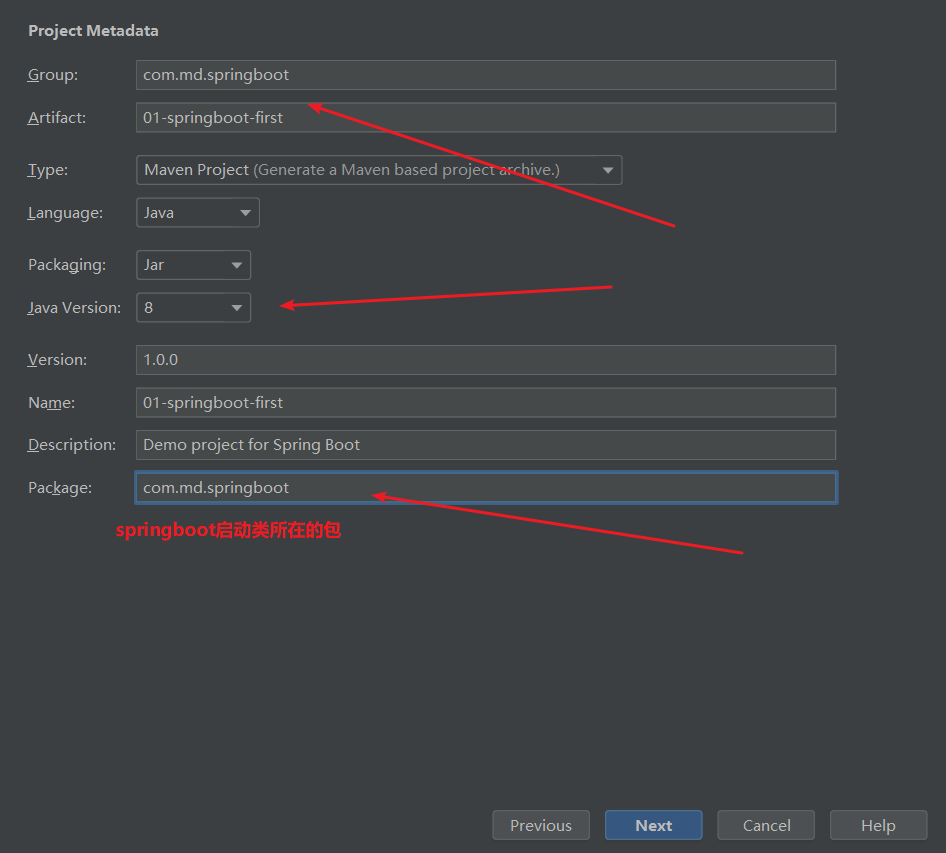Click the Name input field
946x853 pixels.
[486, 402]
